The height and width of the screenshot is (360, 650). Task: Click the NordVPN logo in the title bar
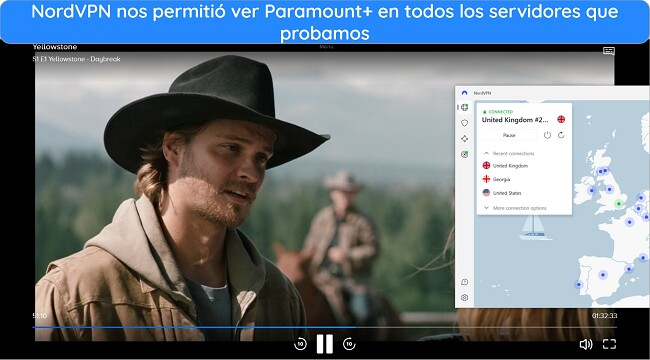[x=464, y=93]
